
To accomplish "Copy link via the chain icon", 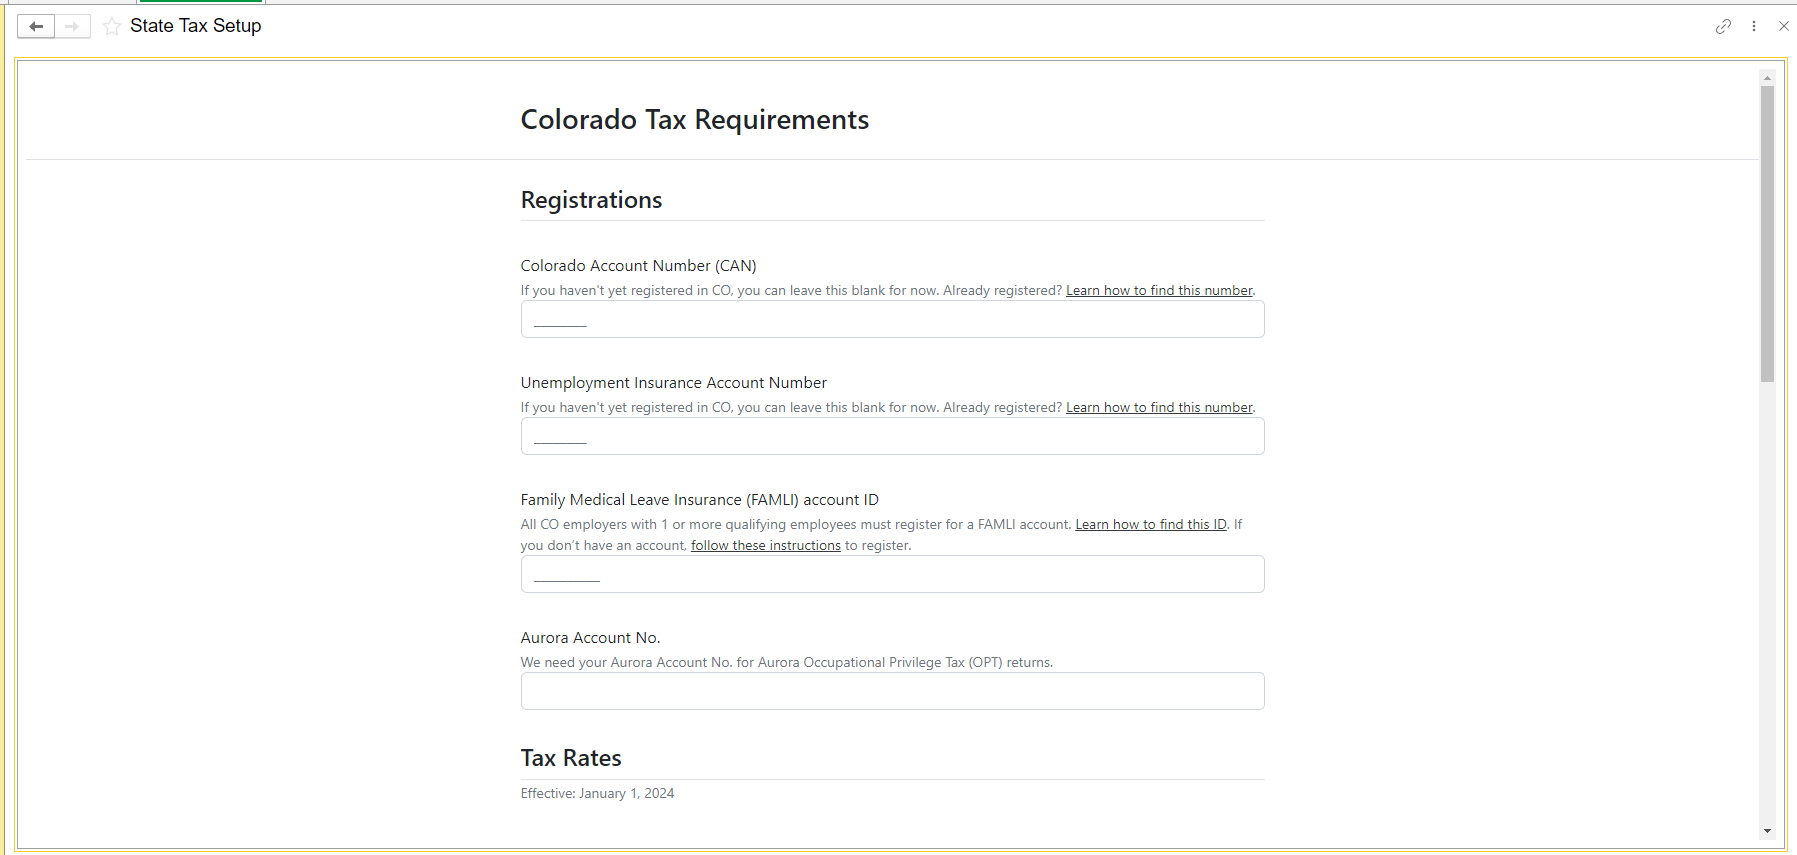I will coord(1723,26).
